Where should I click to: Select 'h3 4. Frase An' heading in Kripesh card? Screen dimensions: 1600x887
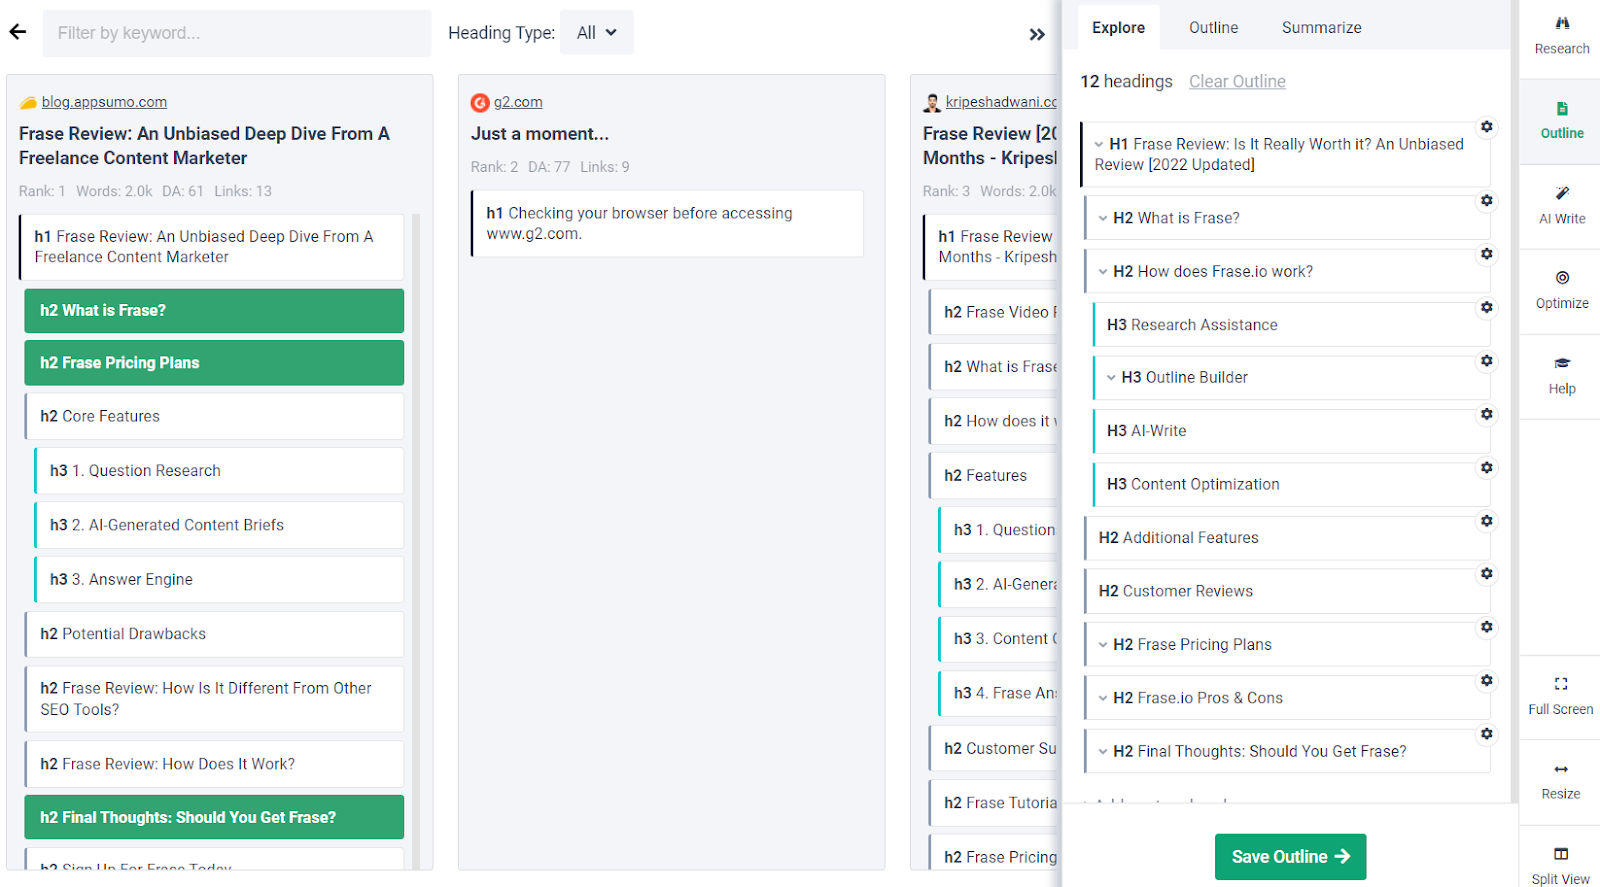click(998, 693)
